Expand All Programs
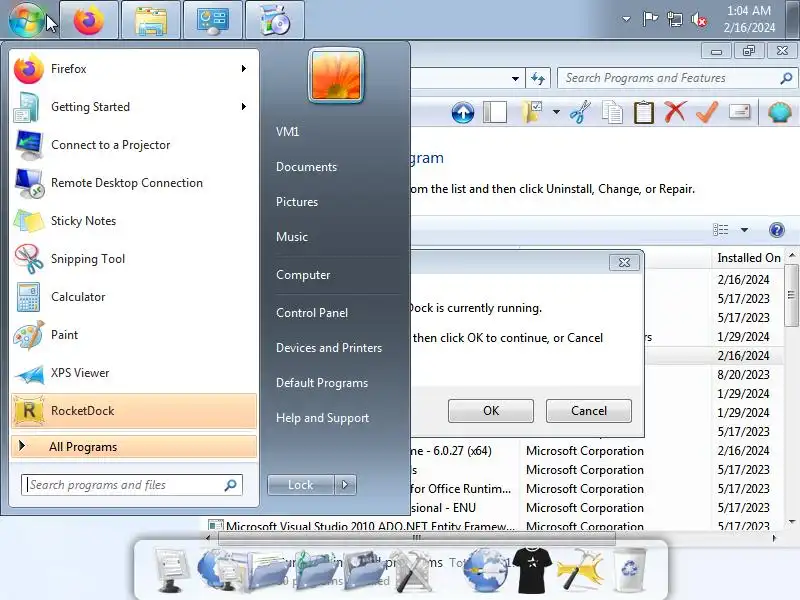The height and width of the screenshot is (600, 800). tap(134, 447)
